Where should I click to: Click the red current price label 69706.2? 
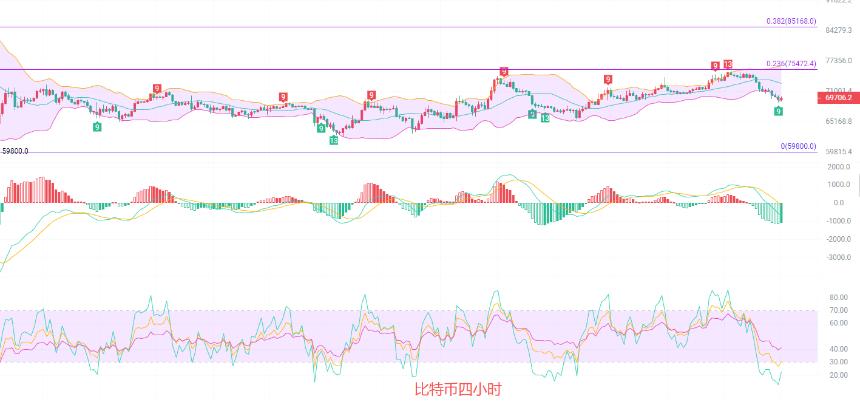pyautogui.click(x=839, y=98)
